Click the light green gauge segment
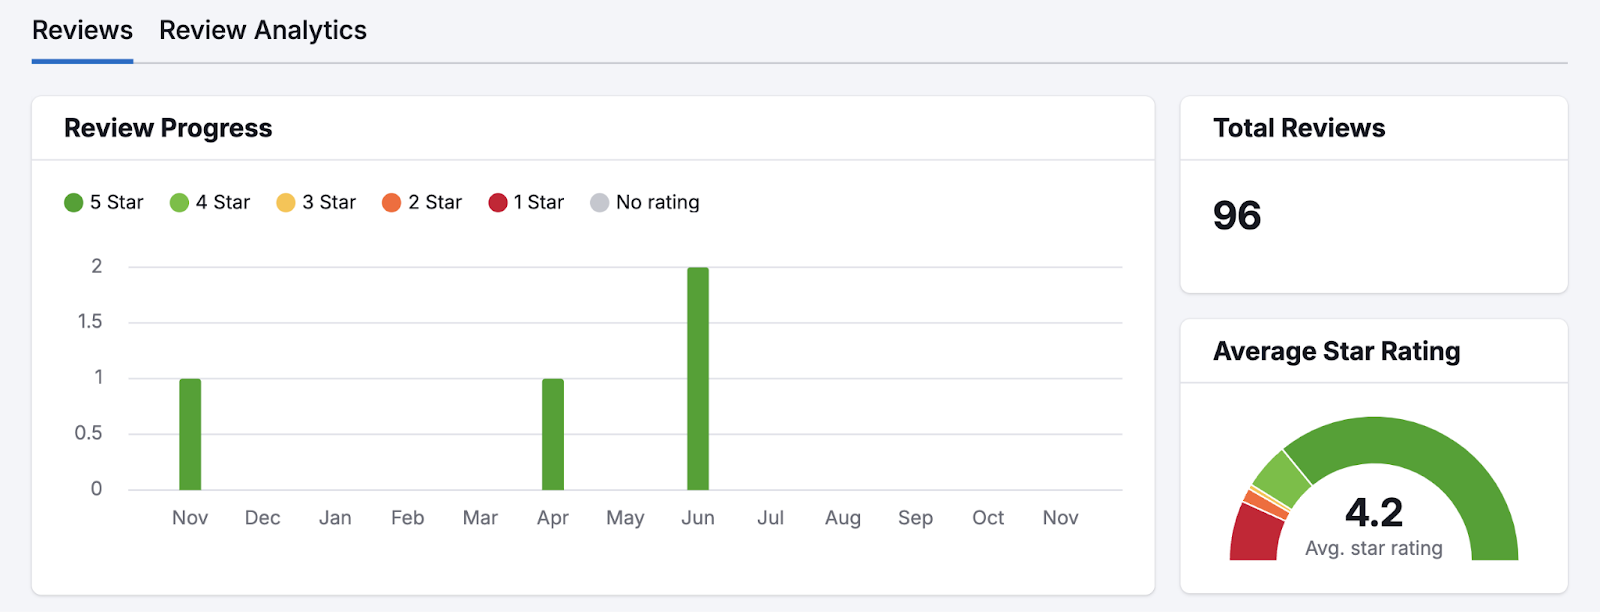This screenshot has height=612, width=1600. click(1283, 478)
